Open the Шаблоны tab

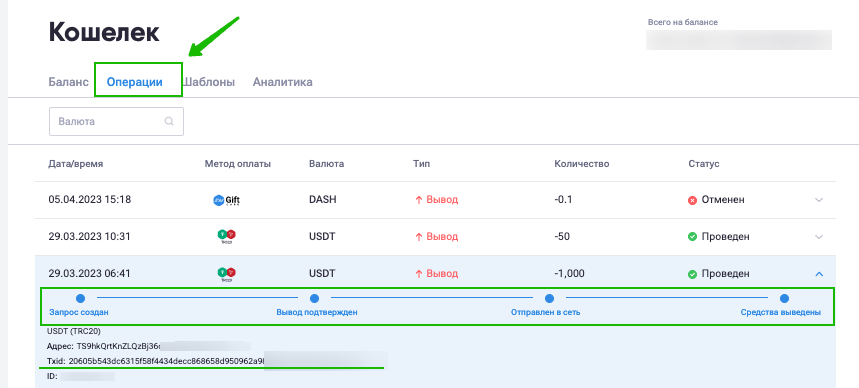coord(209,82)
